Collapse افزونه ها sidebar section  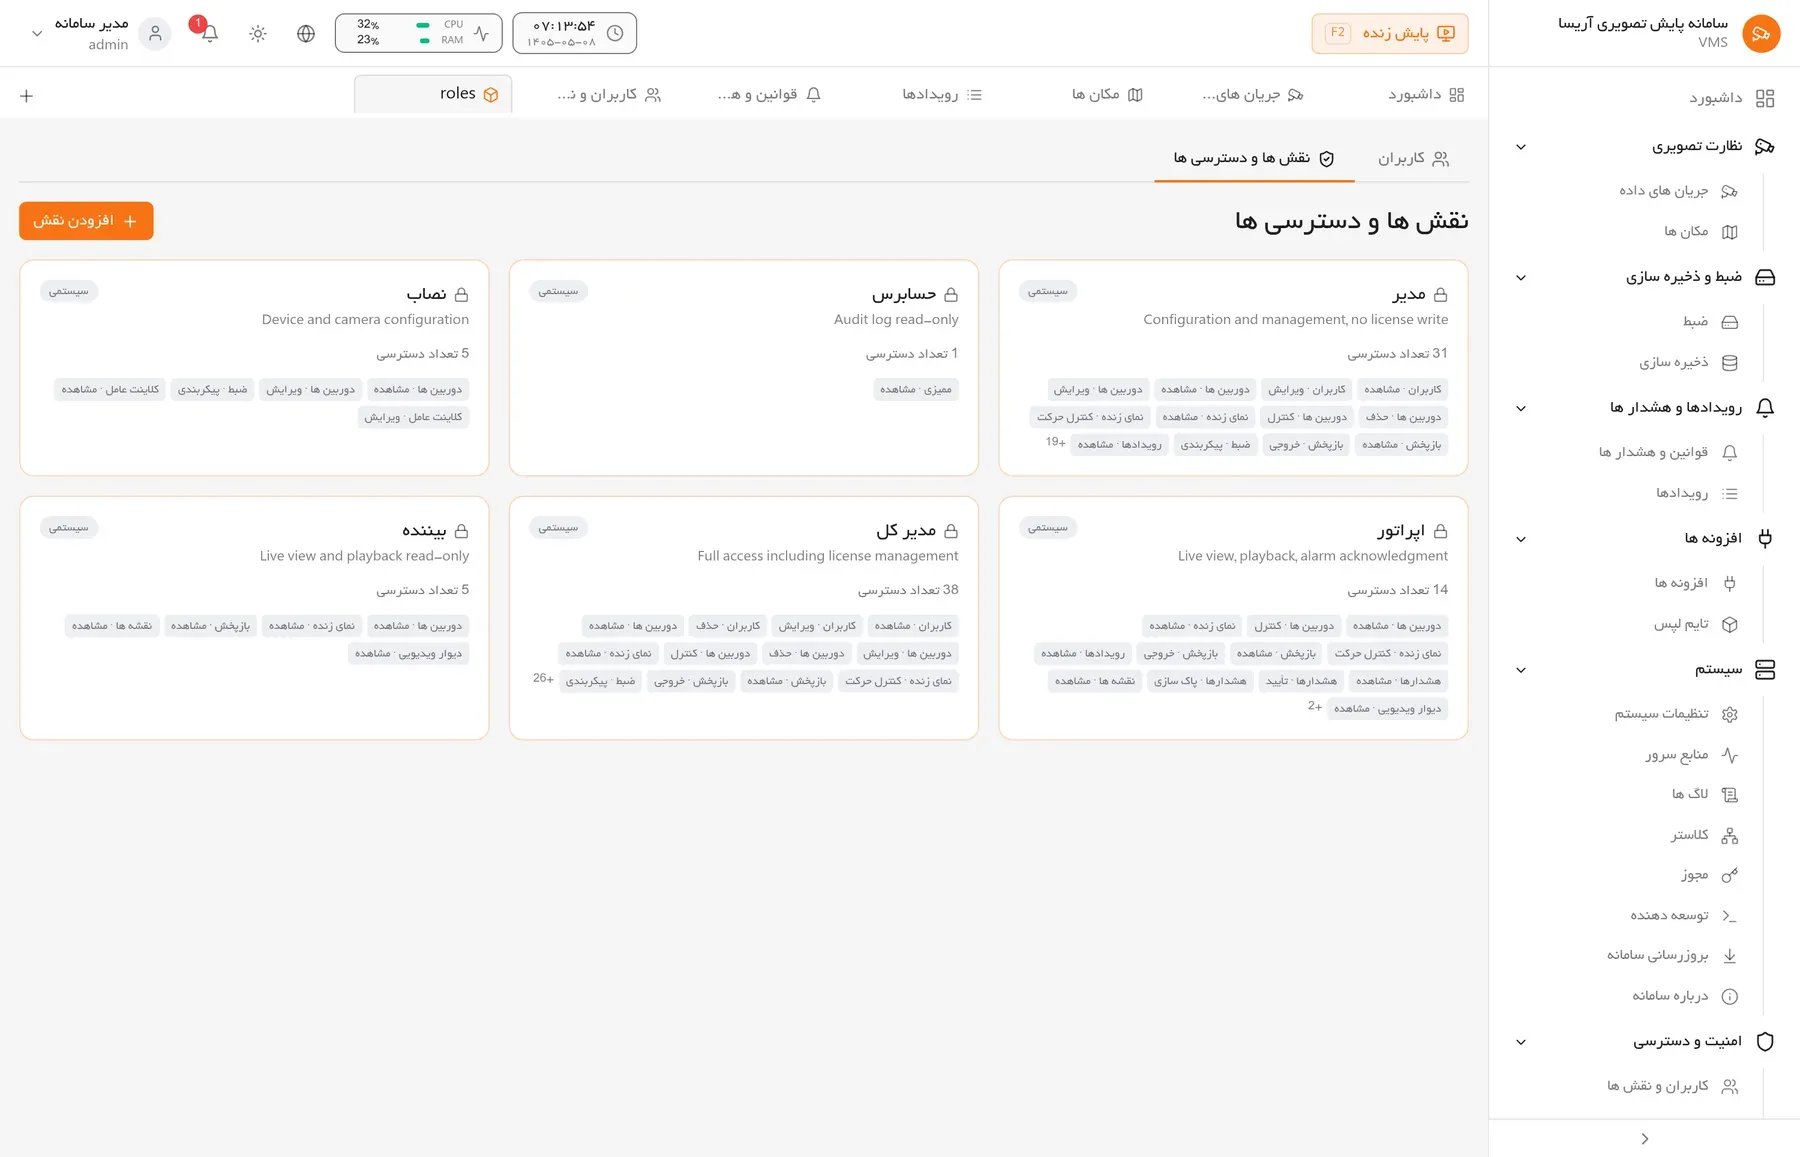coord(1521,539)
